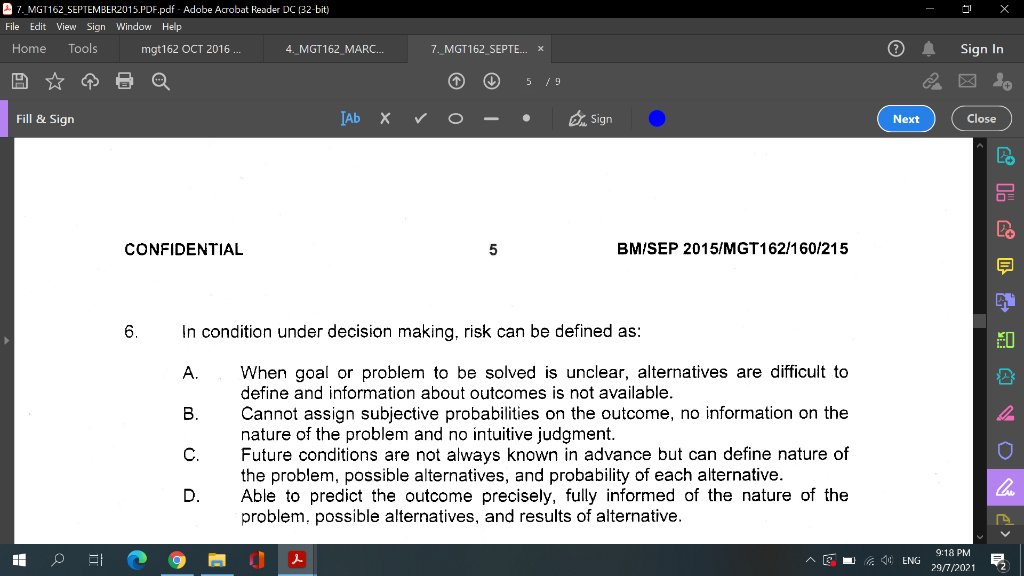Open the Window menu

(x=134, y=27)
